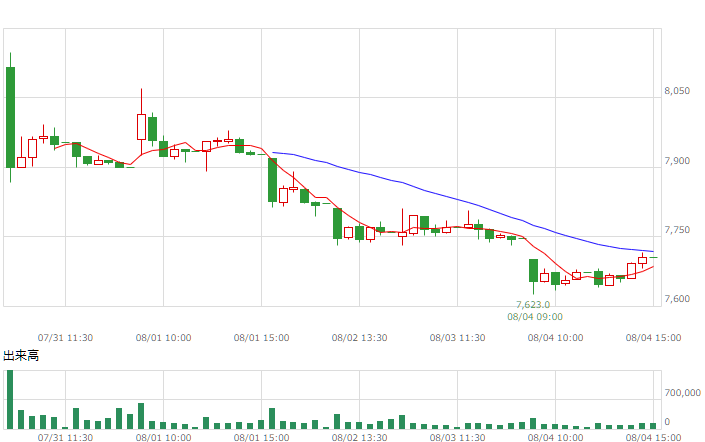Click the 08/04 15:00 volume chart time label
705x442 pixels.
tap(653, 438)
